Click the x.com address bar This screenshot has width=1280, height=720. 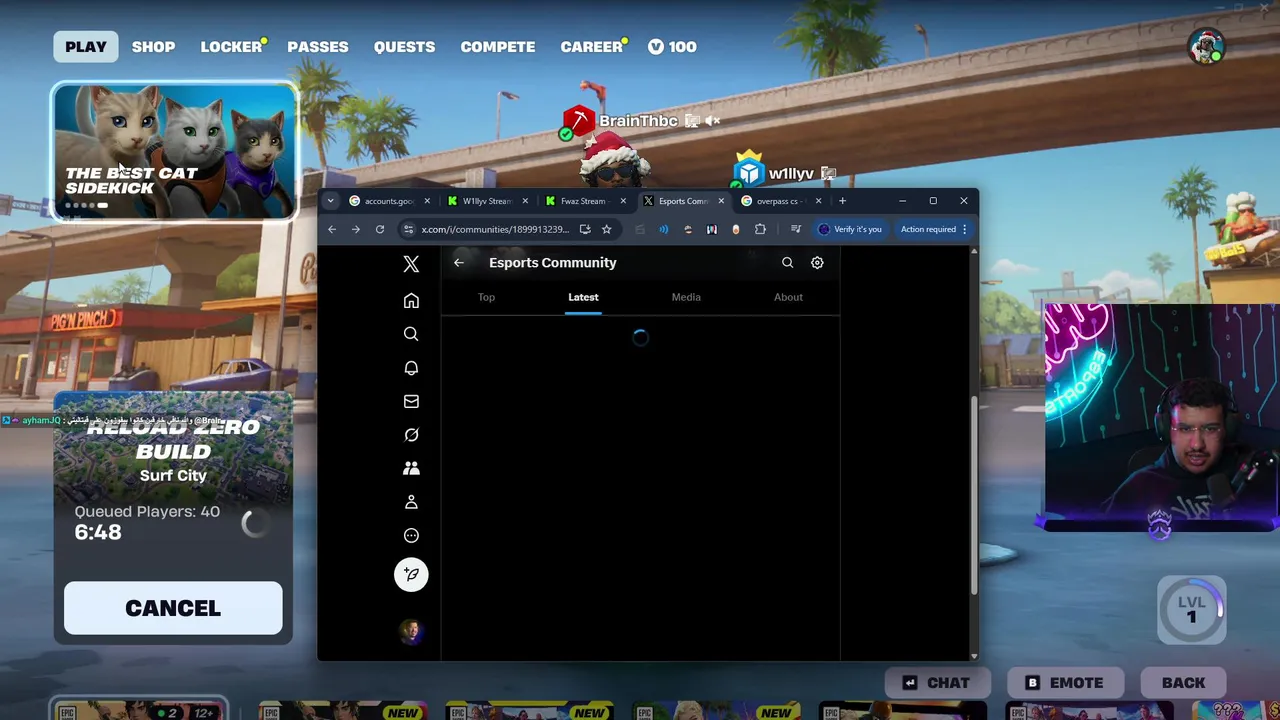click(495, 229)
